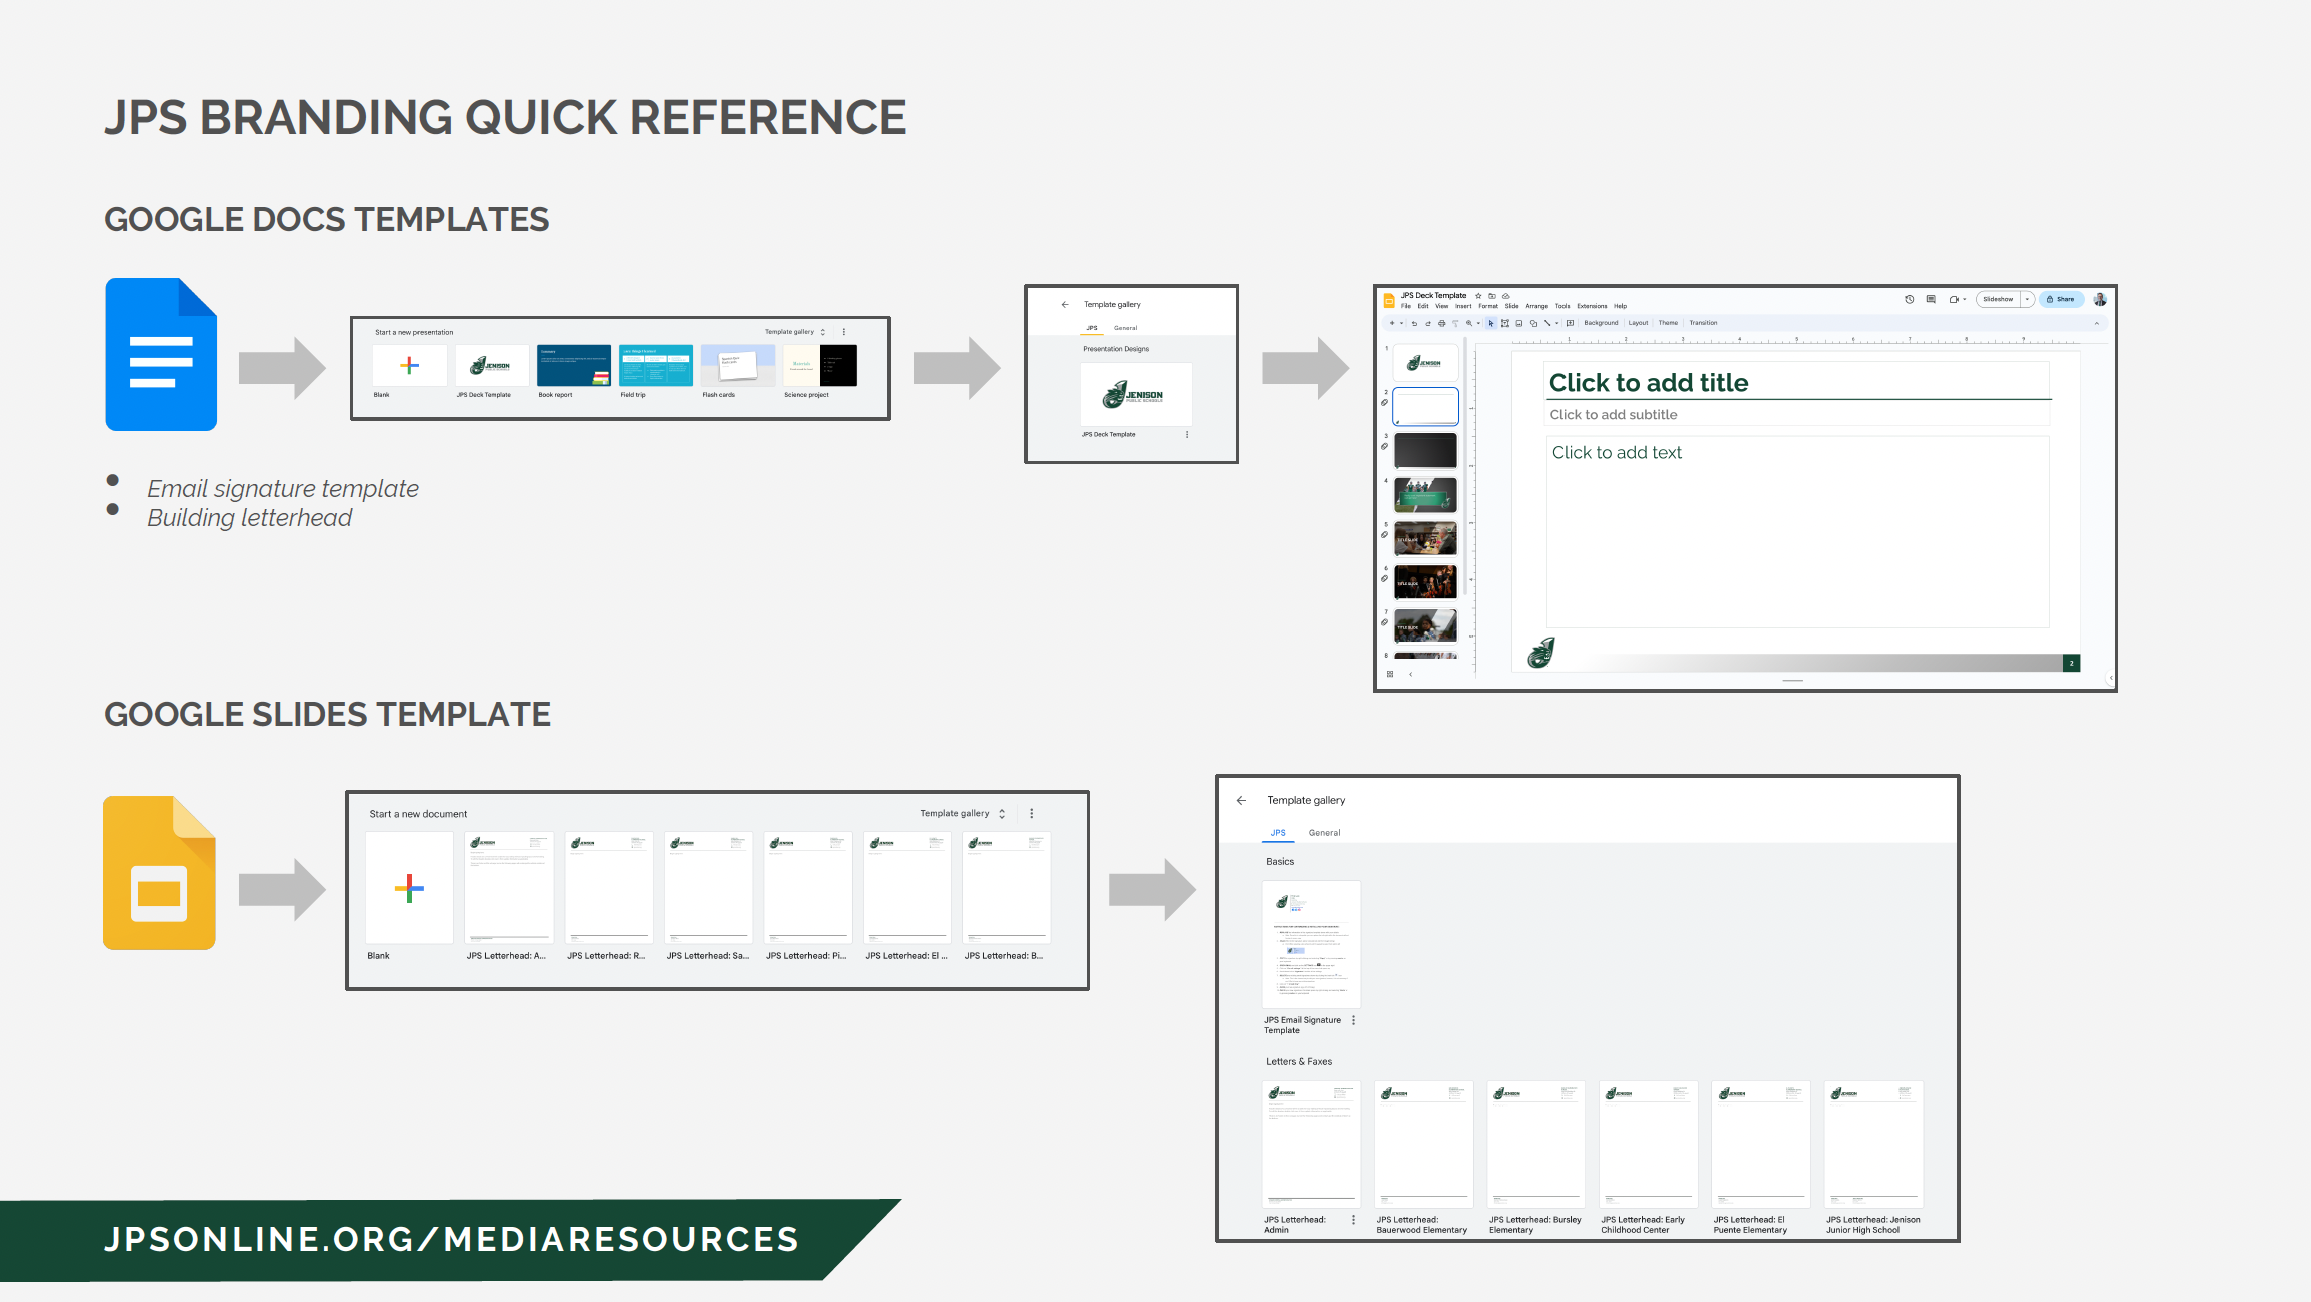Open the File menu in Slides

1406,306
